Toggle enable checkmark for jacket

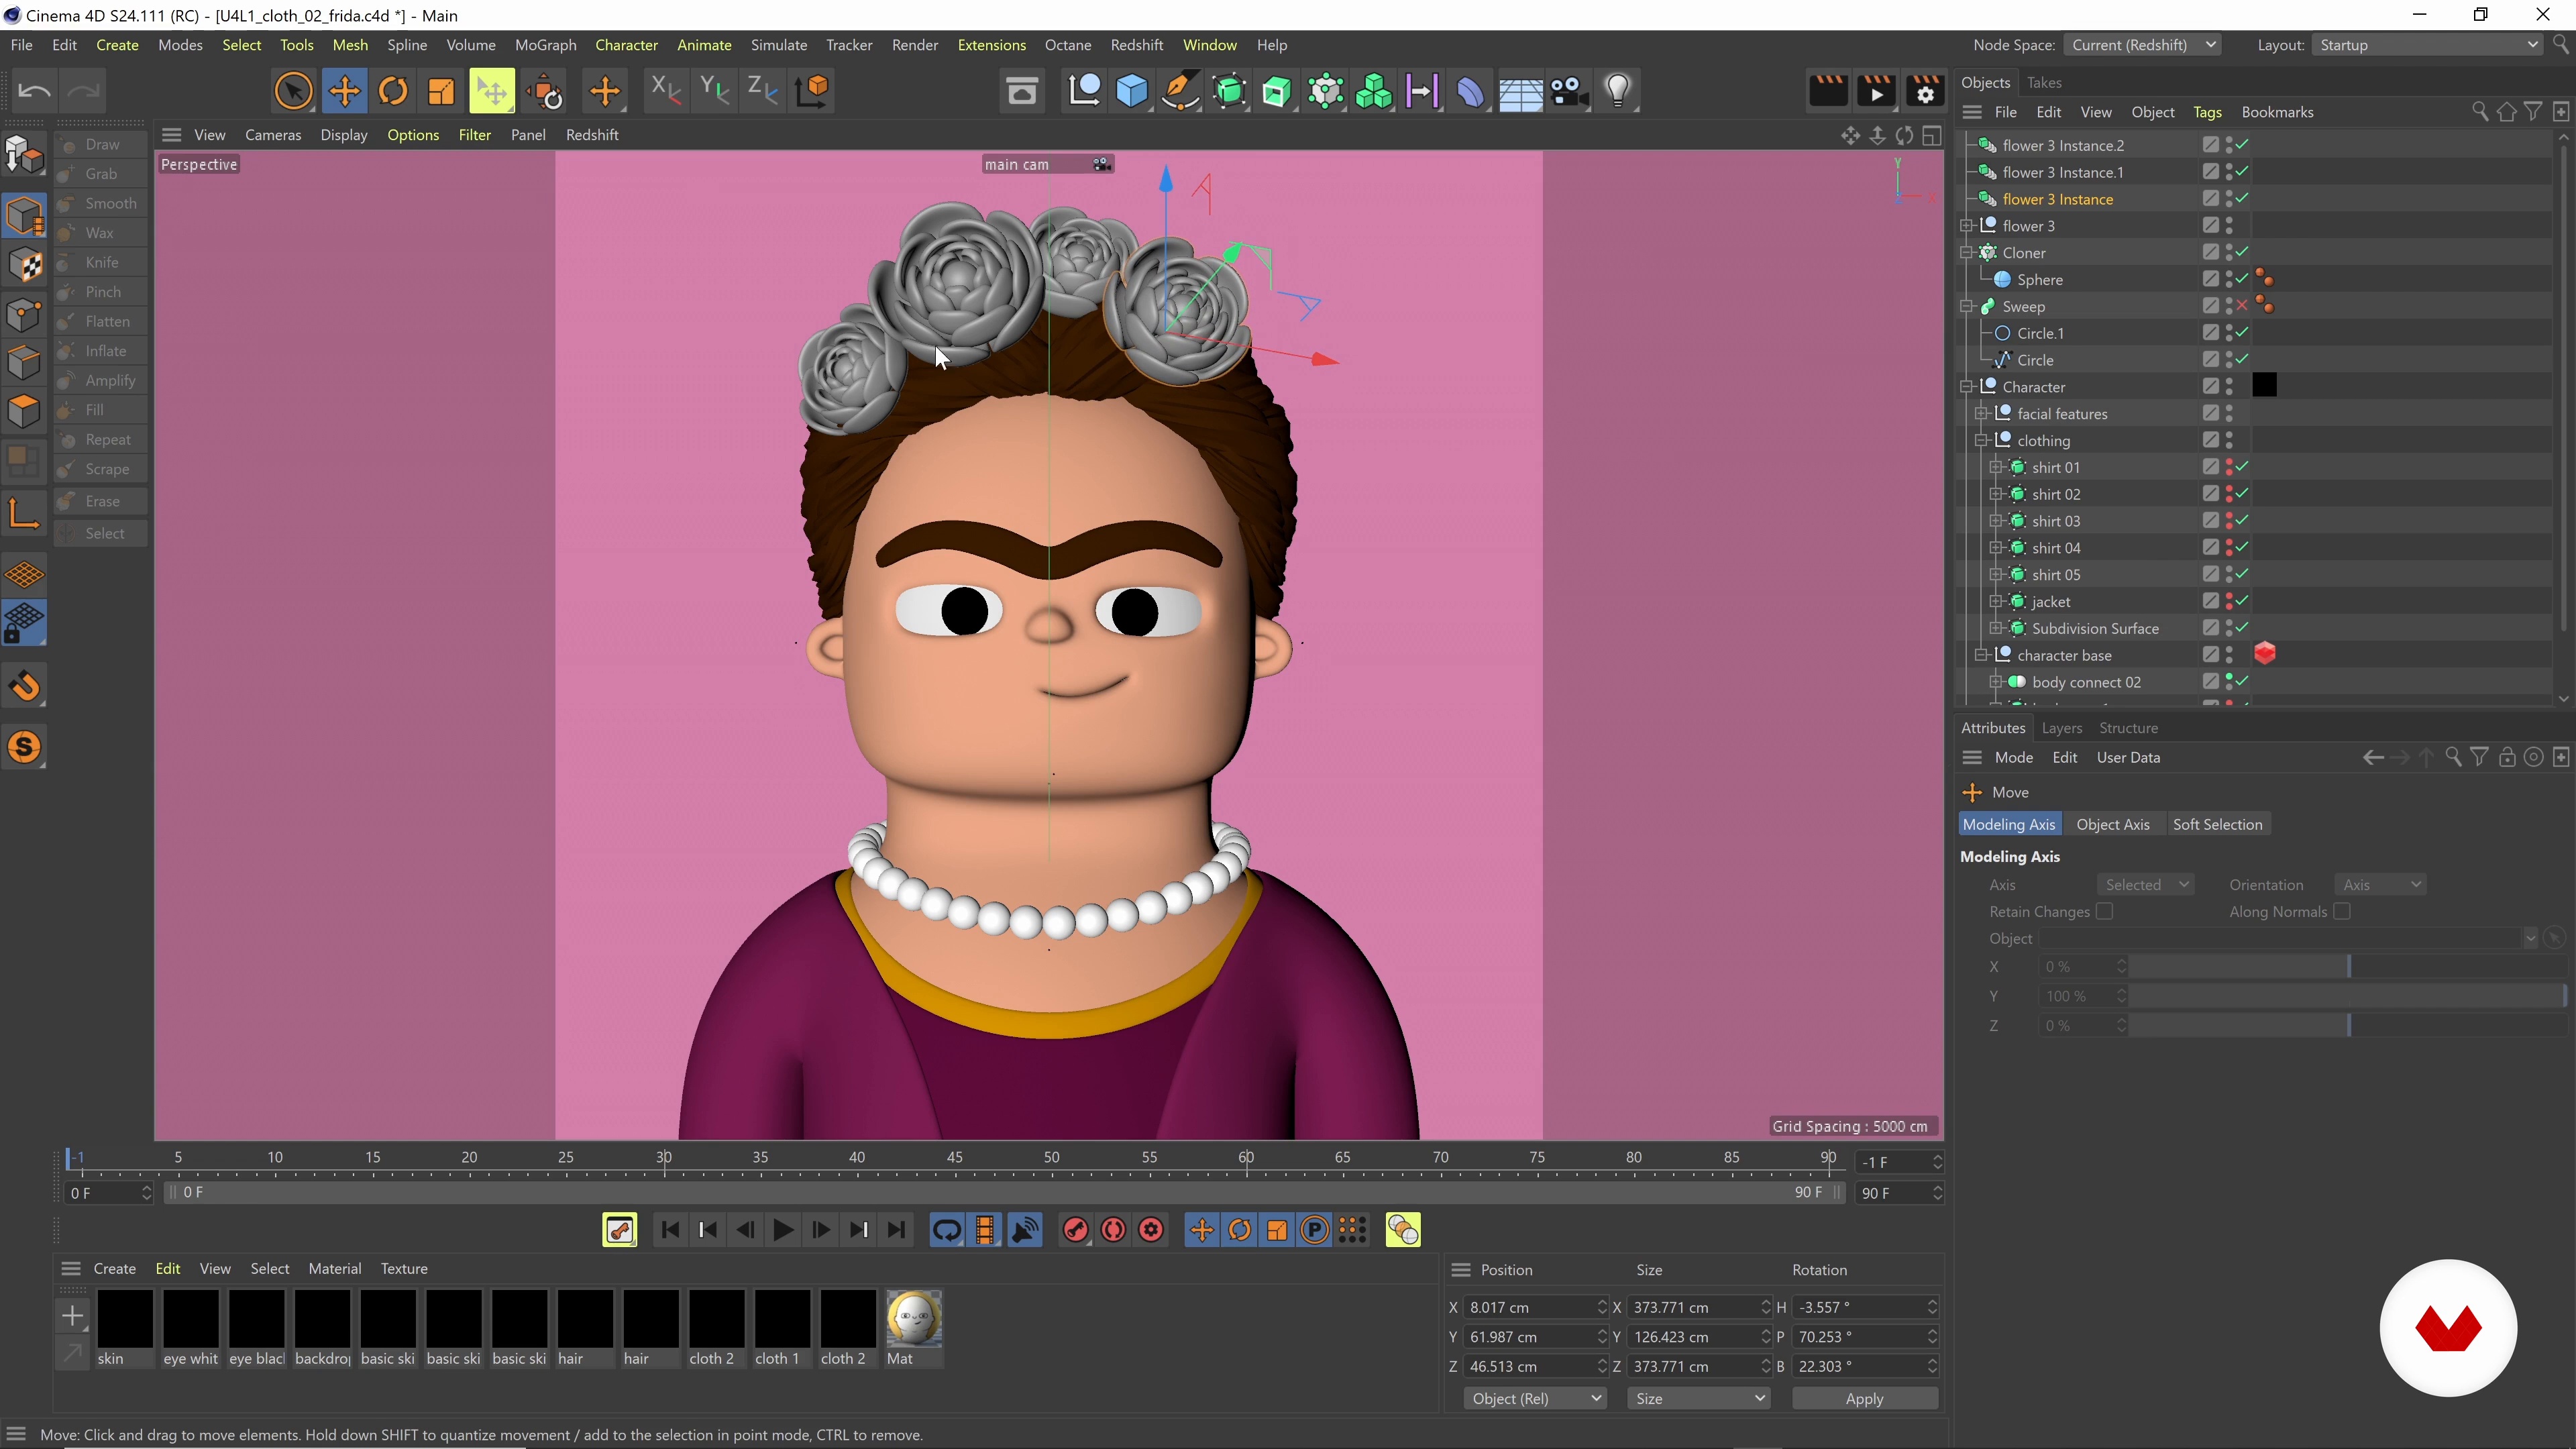2242,601
